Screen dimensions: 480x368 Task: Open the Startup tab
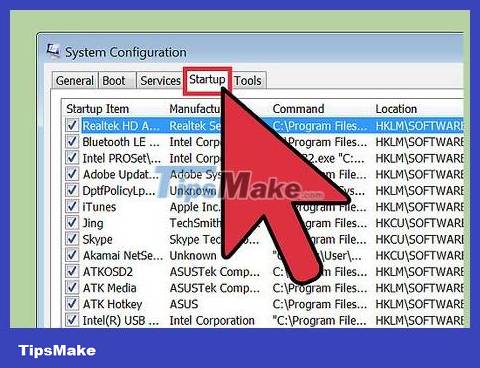(x=207, y=80)
